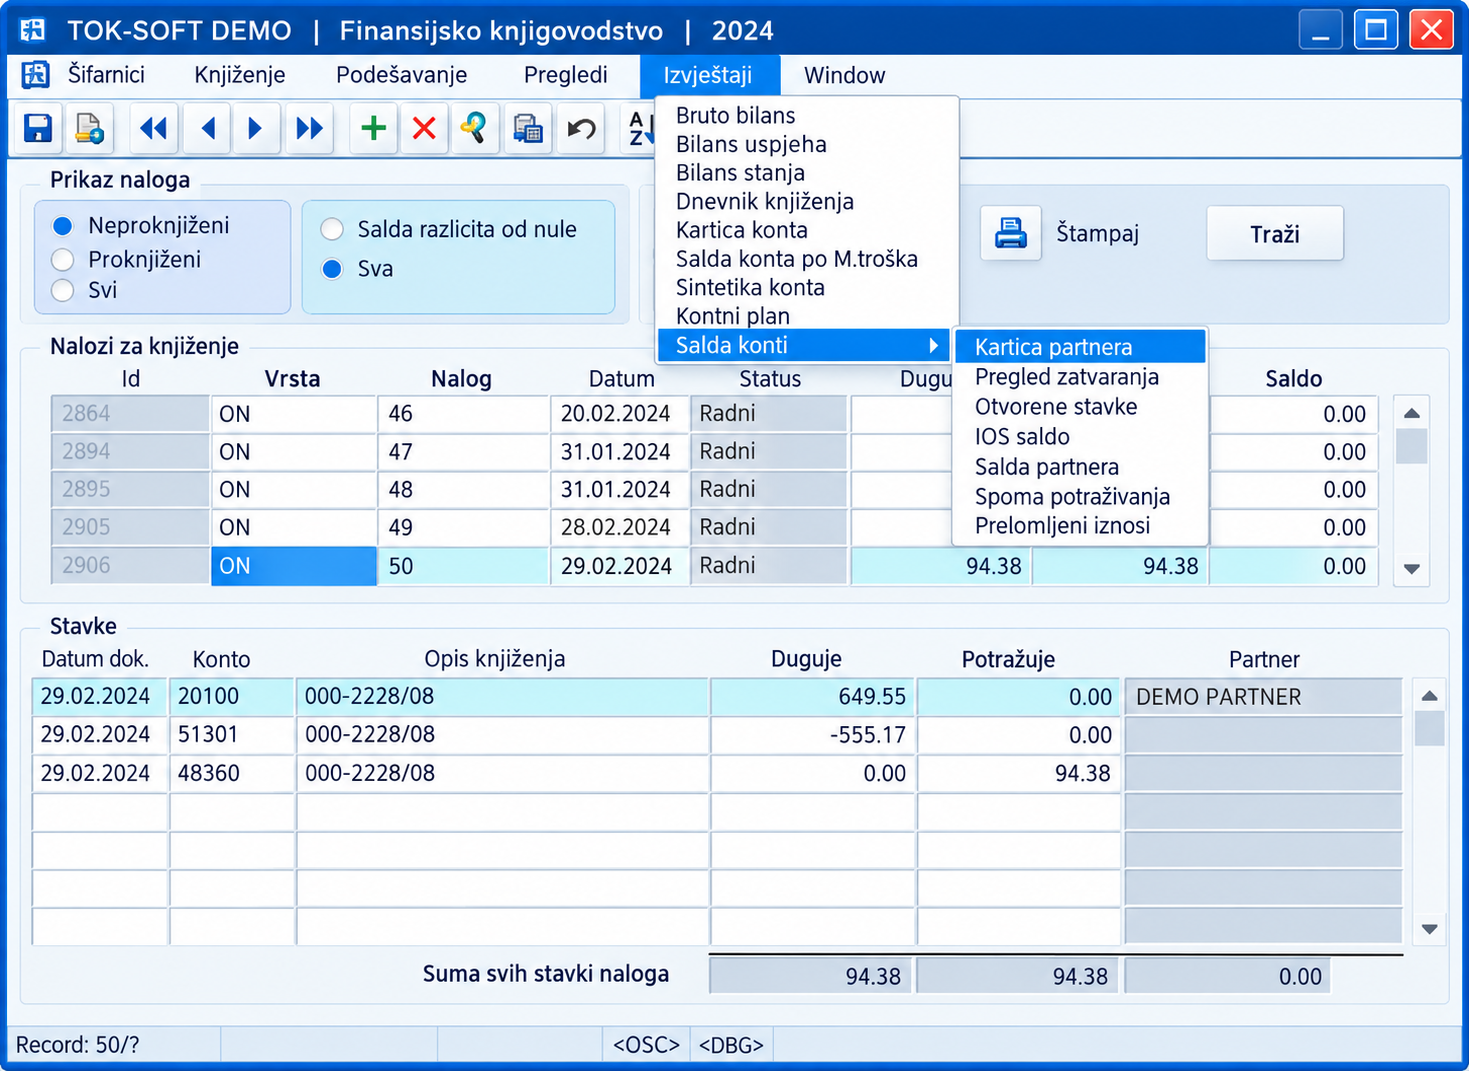Jump to last record with double-right arrow
The image size is (1469, 1071).
coord(310,128)
